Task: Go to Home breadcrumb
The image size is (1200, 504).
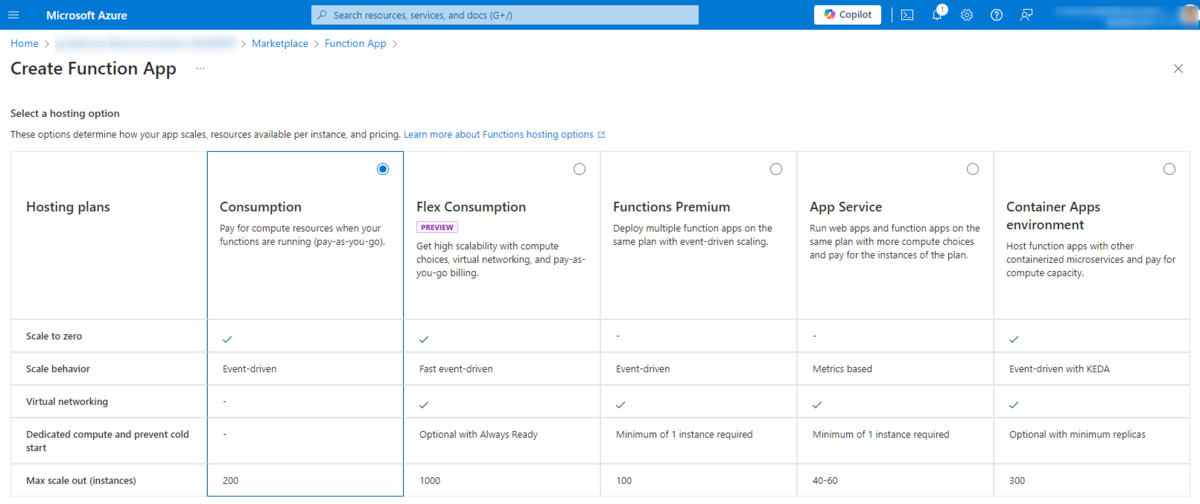Action: (x=24, y=44)
